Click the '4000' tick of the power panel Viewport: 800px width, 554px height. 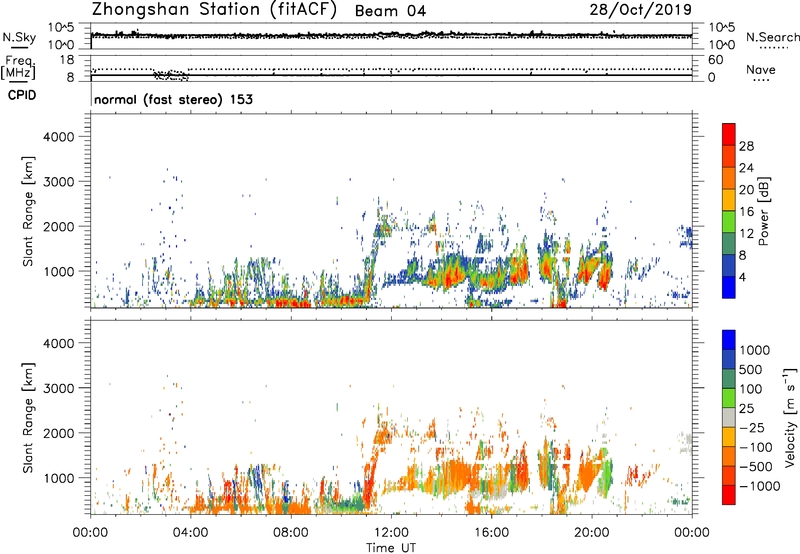pyautogui.click(x=59, y=137)
